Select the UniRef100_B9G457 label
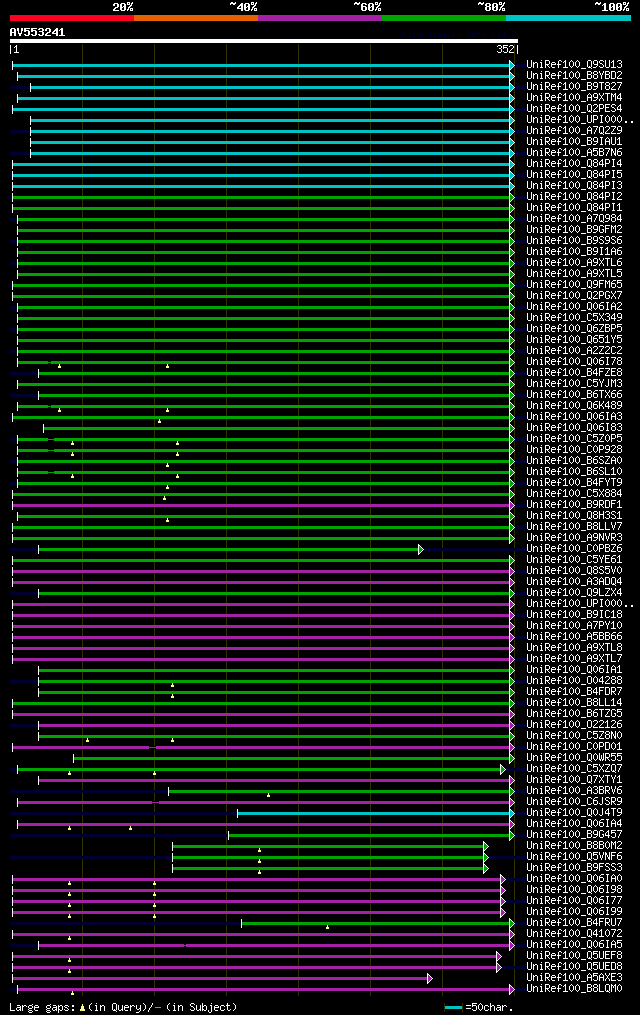 [574, 835]
